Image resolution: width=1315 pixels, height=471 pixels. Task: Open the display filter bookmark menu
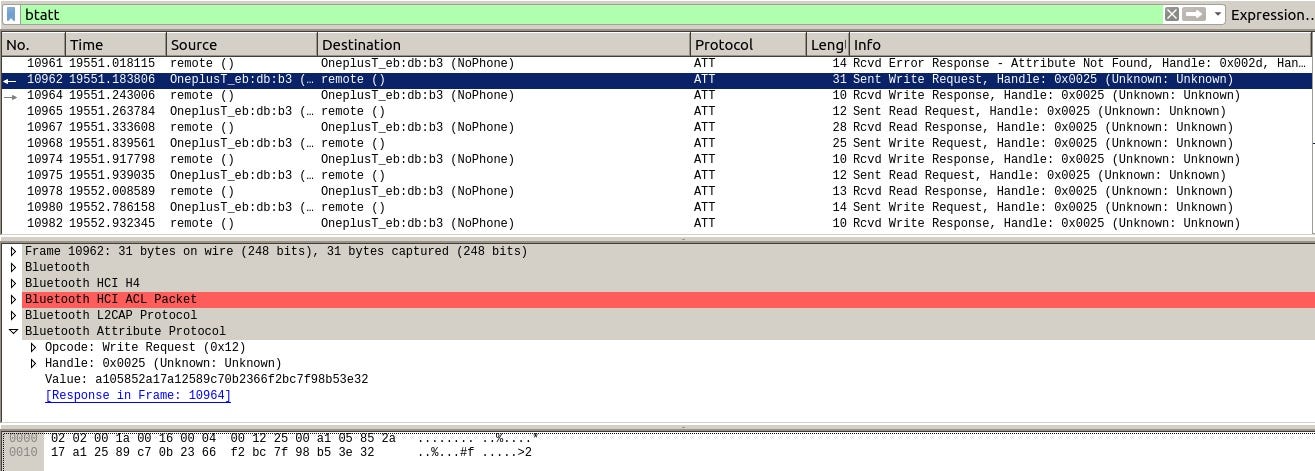[x=11, y=14]
